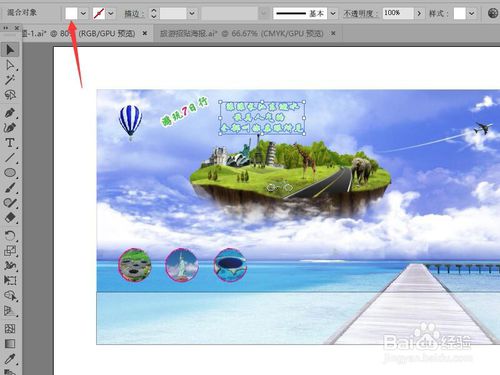This screenshot has width=500, height=375.
Task: Click the 不透明度 opacity label link
Action: [x=361, y=14]
